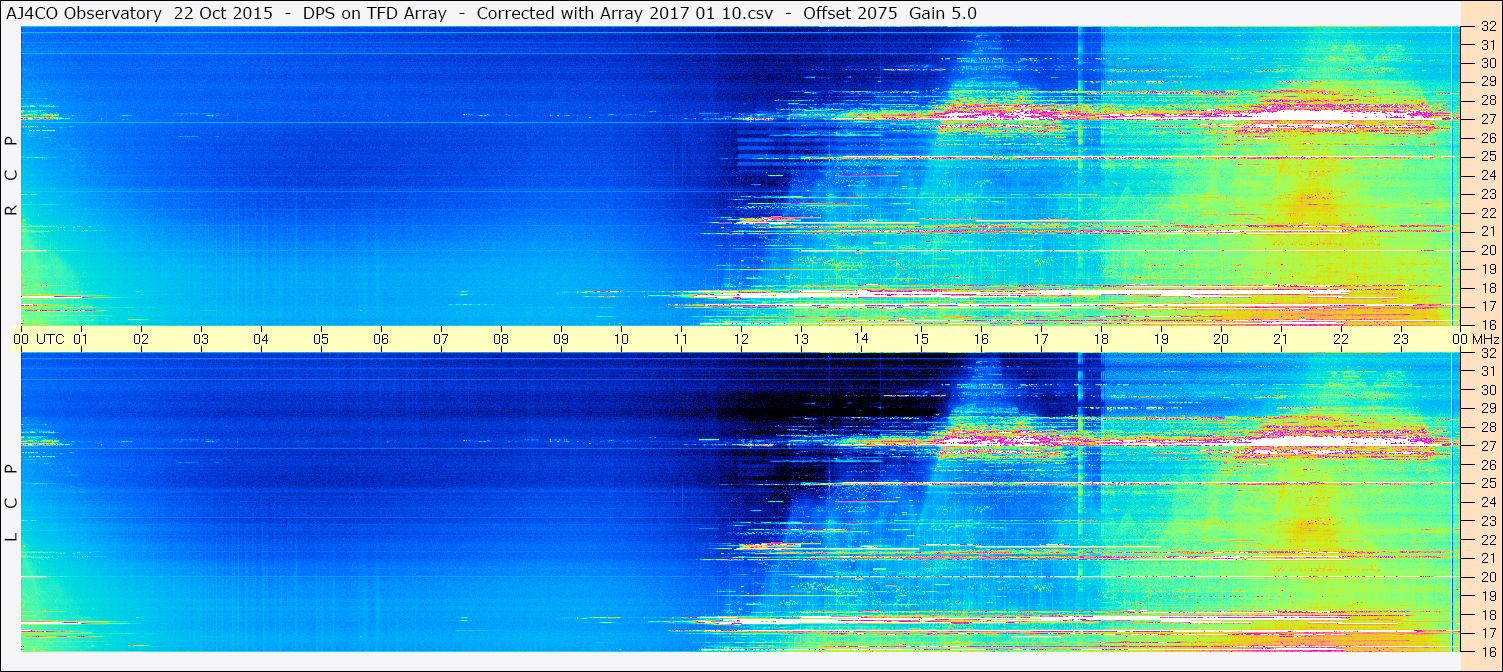Select the 04 hour marker on time axis

click(x=261, y=339)
